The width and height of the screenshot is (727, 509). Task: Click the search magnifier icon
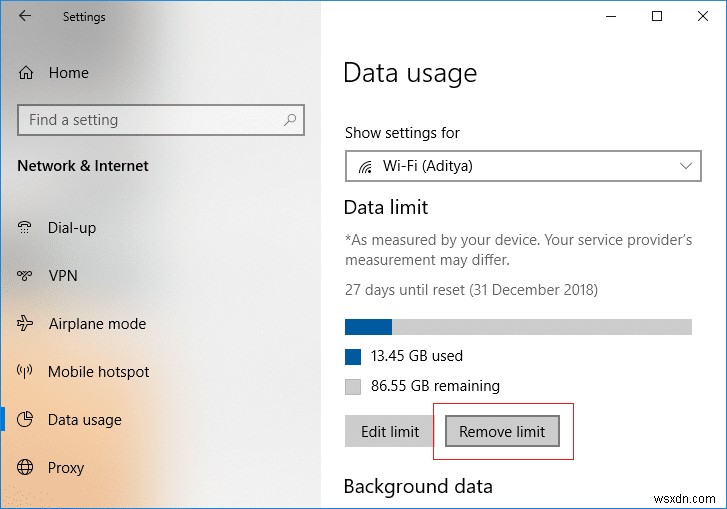click(290, 120)
